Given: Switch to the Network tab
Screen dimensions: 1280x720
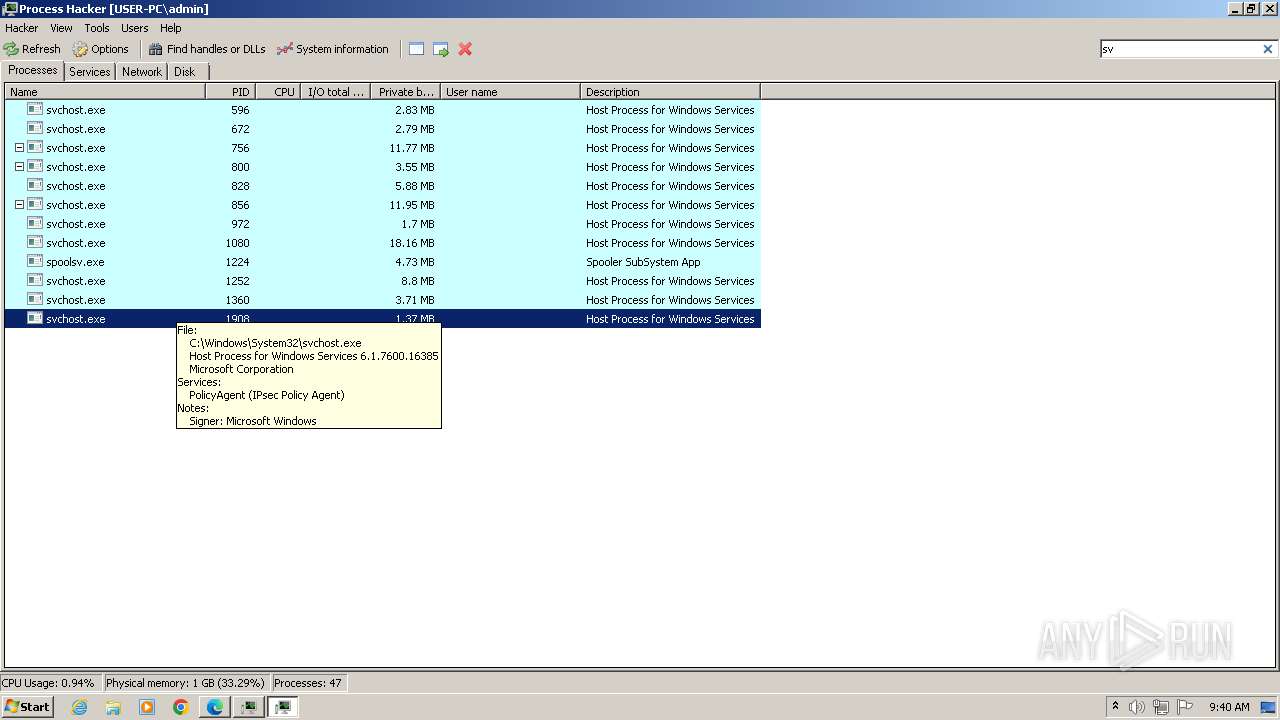Looking at the screenshot, I should coord(142,72).
